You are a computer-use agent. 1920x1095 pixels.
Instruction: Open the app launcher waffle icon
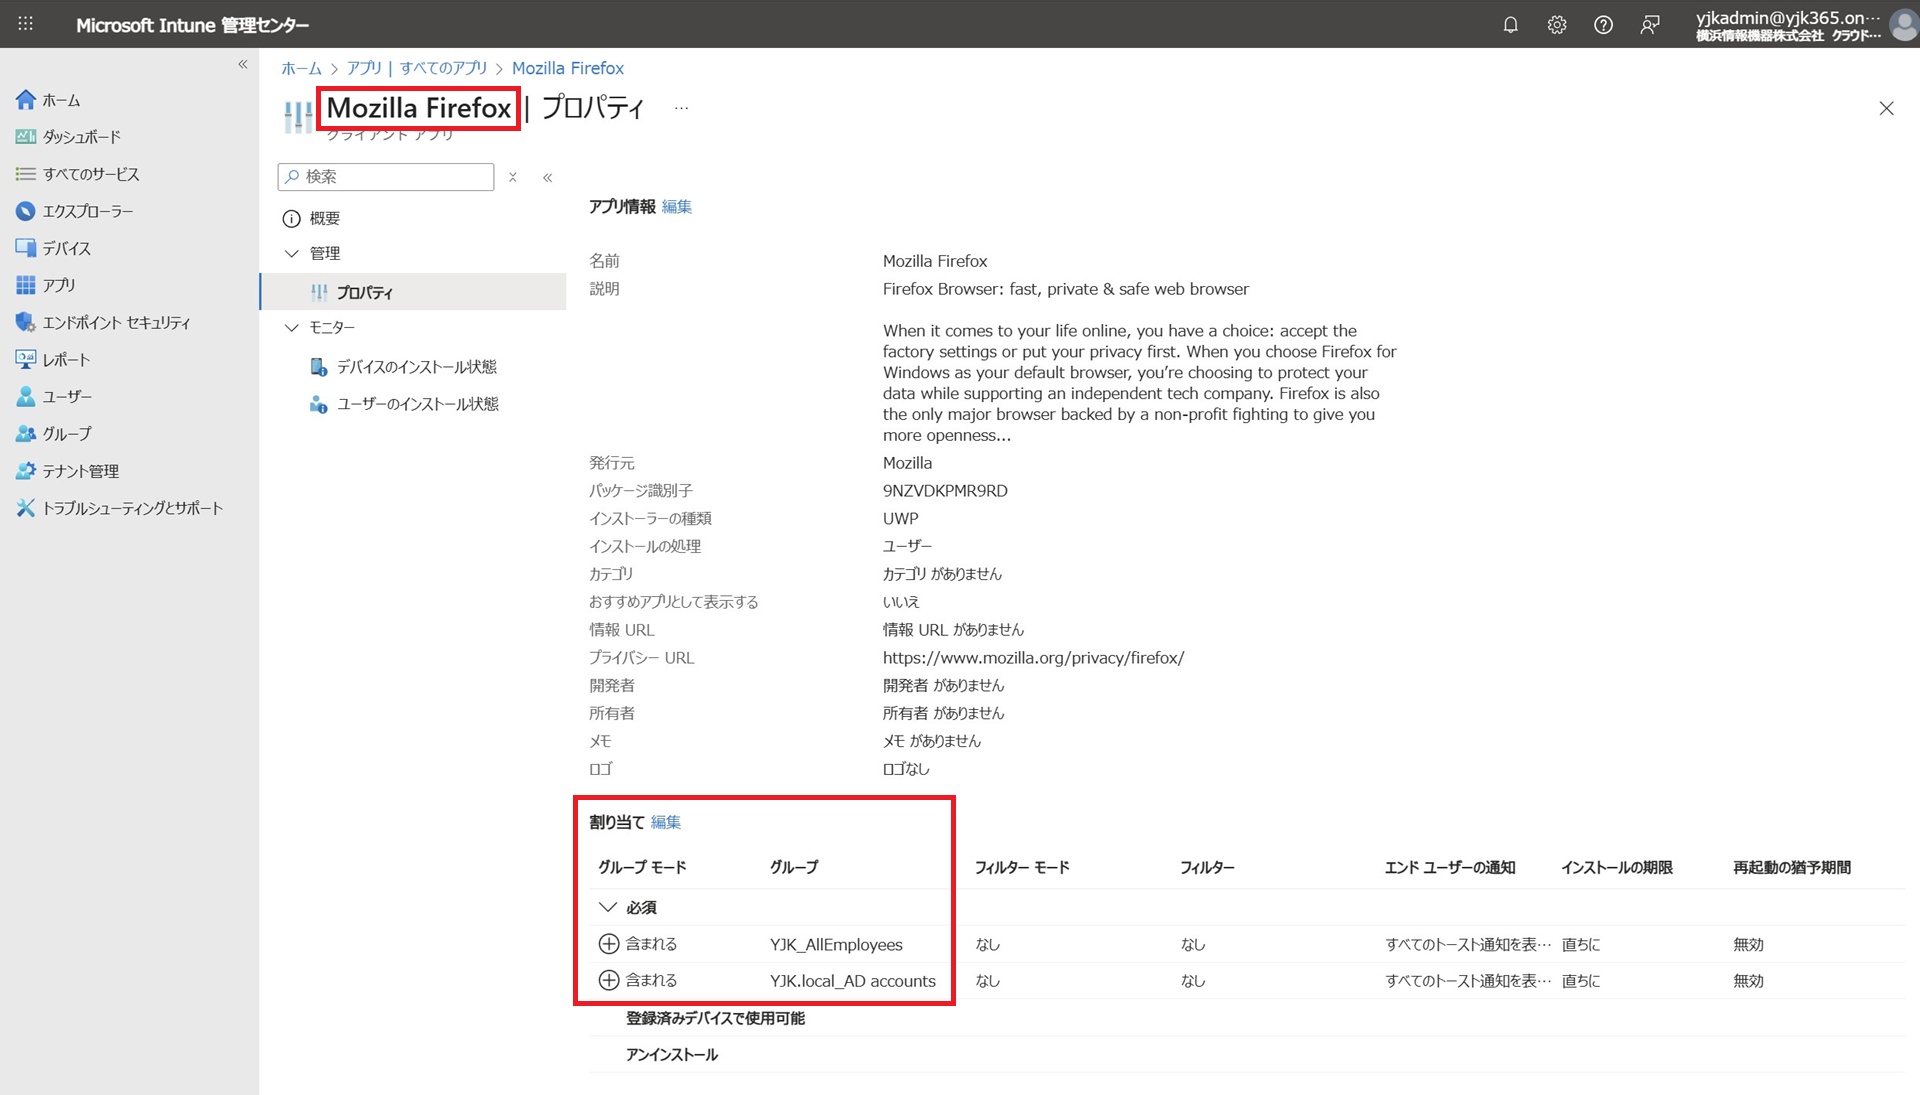(x=26, y=24)
